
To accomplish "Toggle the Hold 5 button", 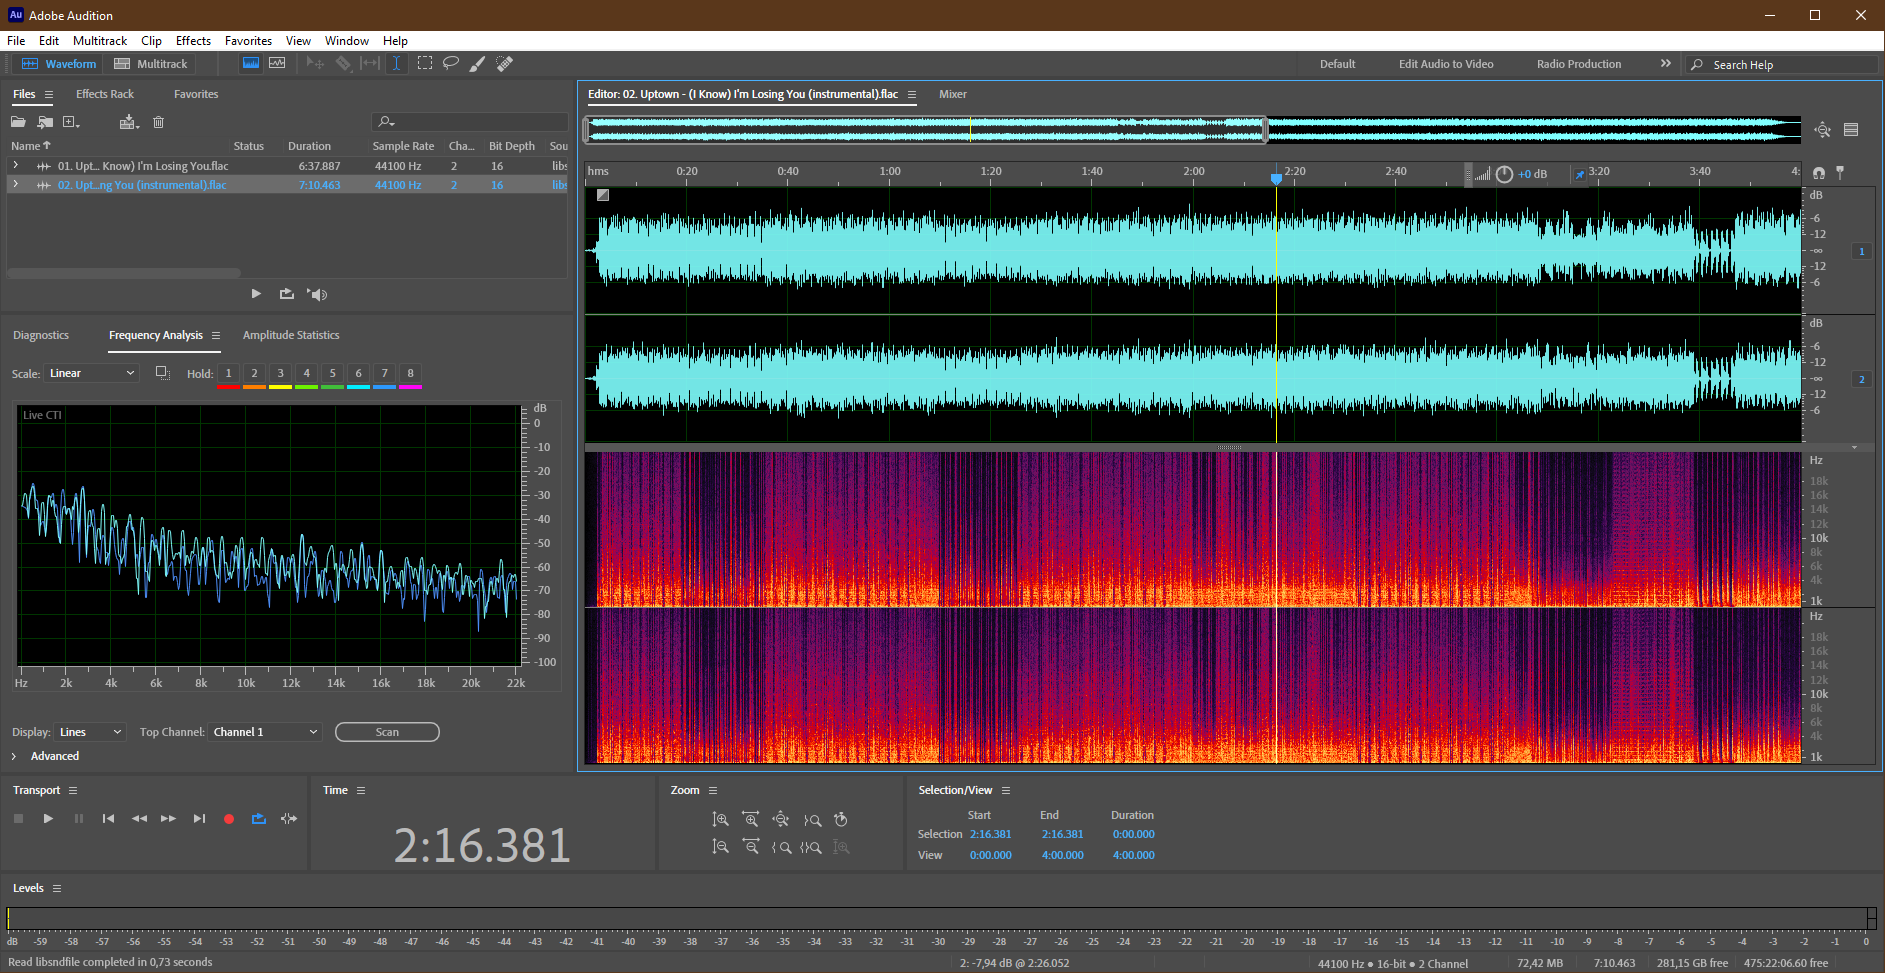I will click(x=332, y=373).
